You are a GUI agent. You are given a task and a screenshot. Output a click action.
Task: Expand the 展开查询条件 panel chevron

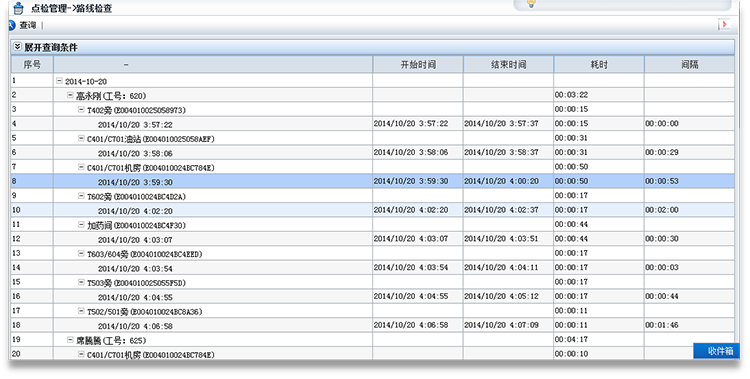coord(18,46)
